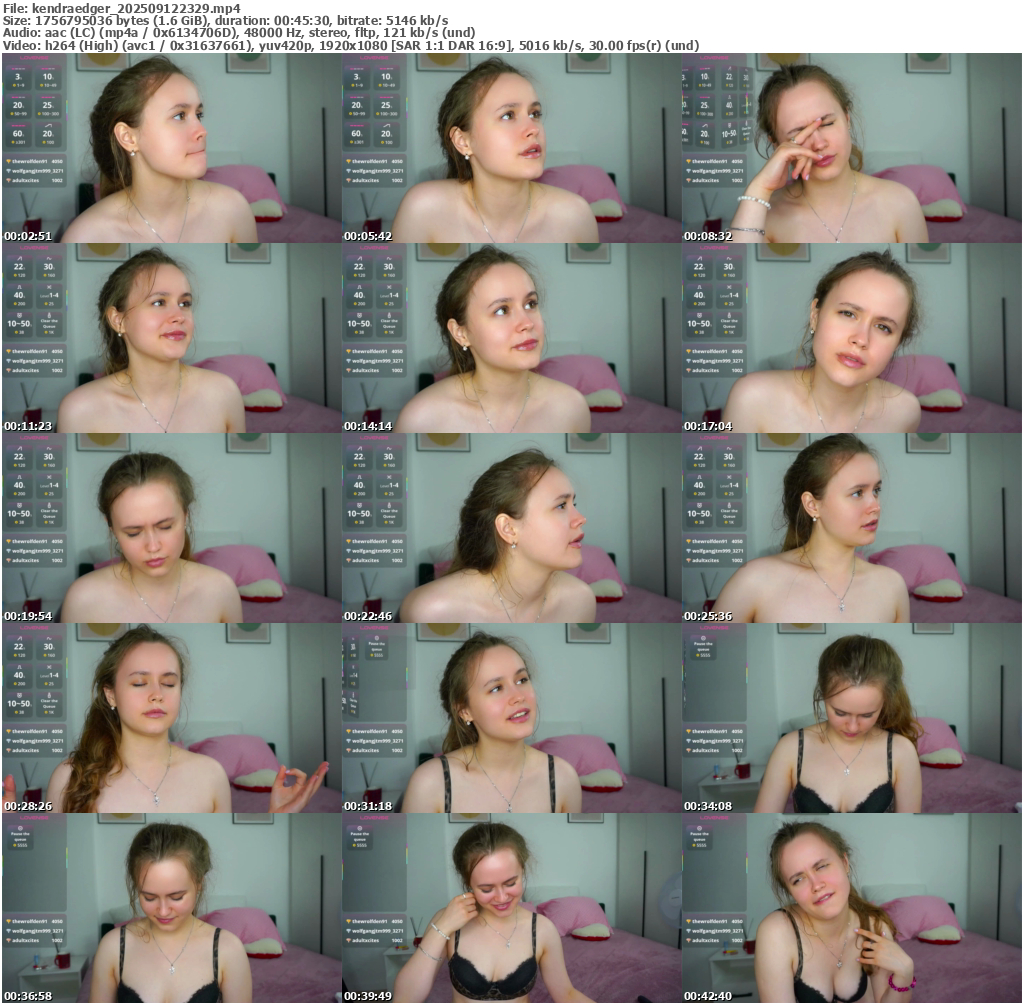View the 00:42:40 thumbnail

point(852,908)
